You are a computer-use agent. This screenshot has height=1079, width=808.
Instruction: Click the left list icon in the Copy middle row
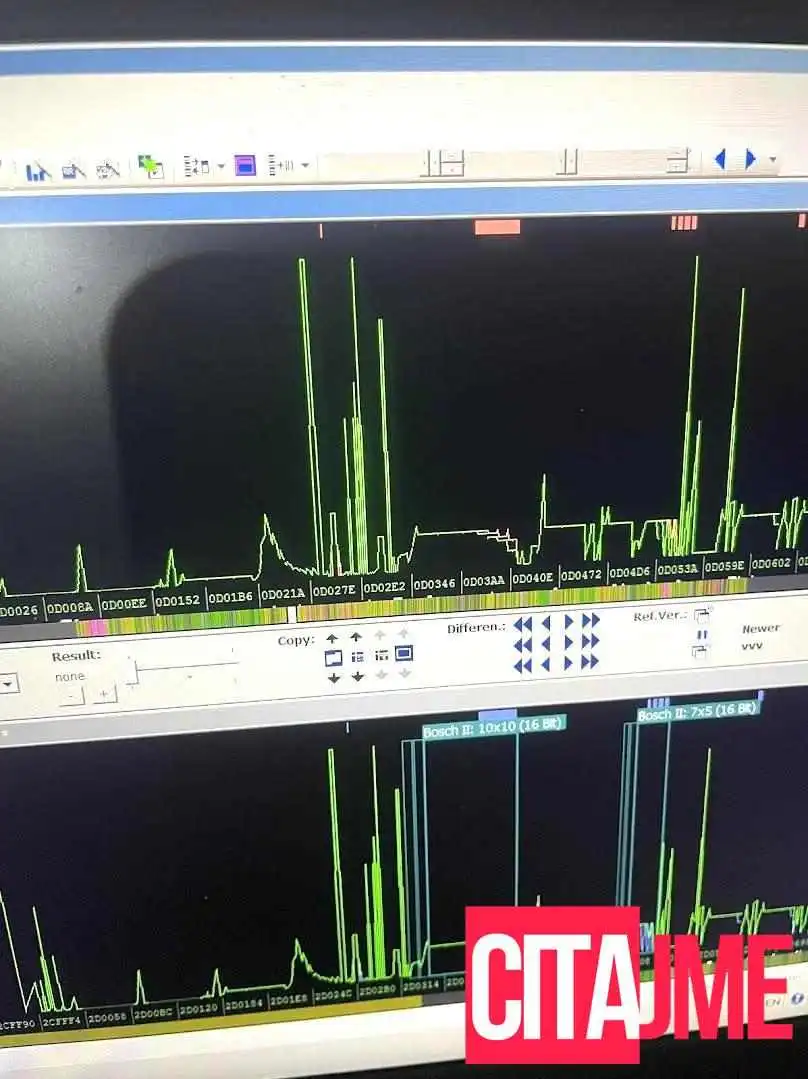click(357, 657)
